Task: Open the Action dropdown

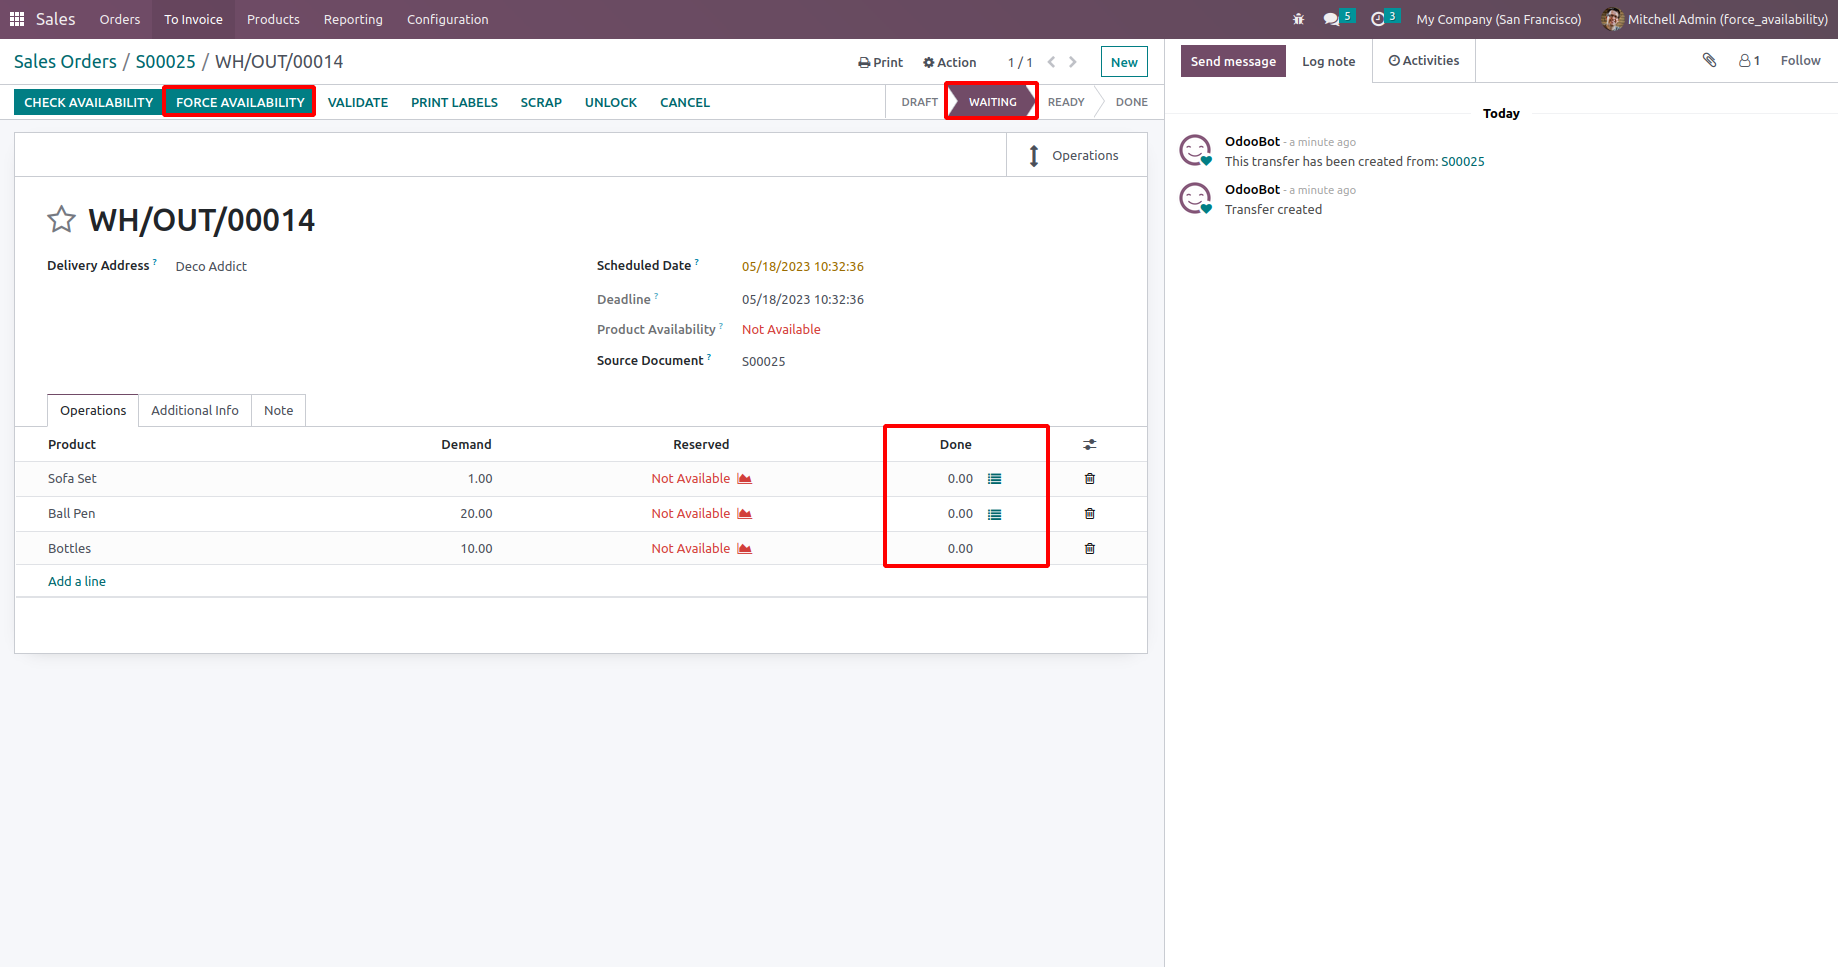Action: [x=949, y=62]
